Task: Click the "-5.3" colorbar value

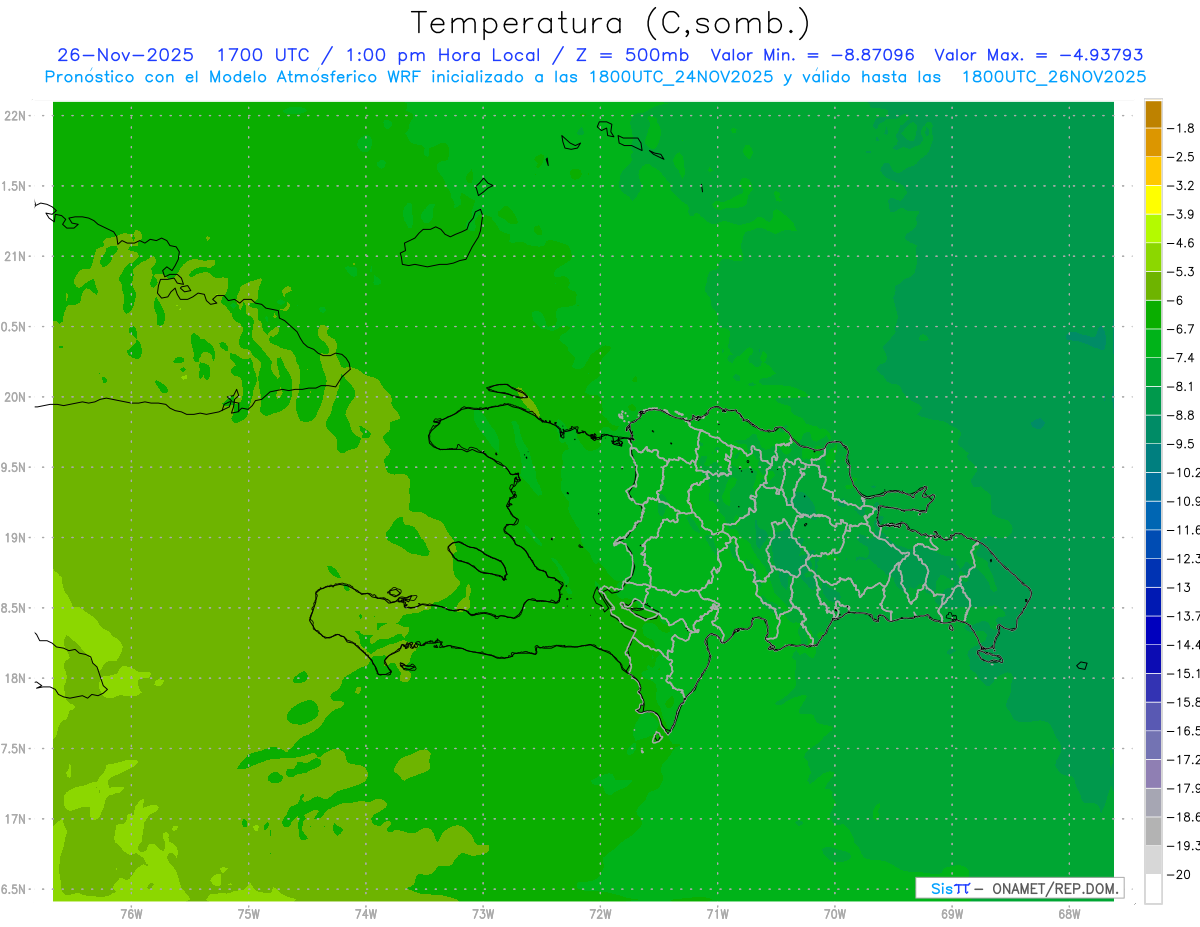Action: (x=1181, y=271)
